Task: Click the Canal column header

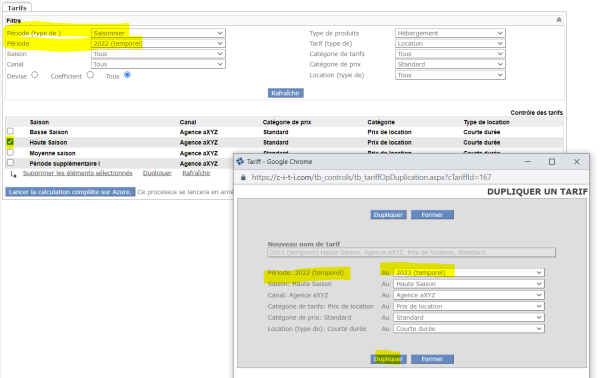Action: [188, 122]
